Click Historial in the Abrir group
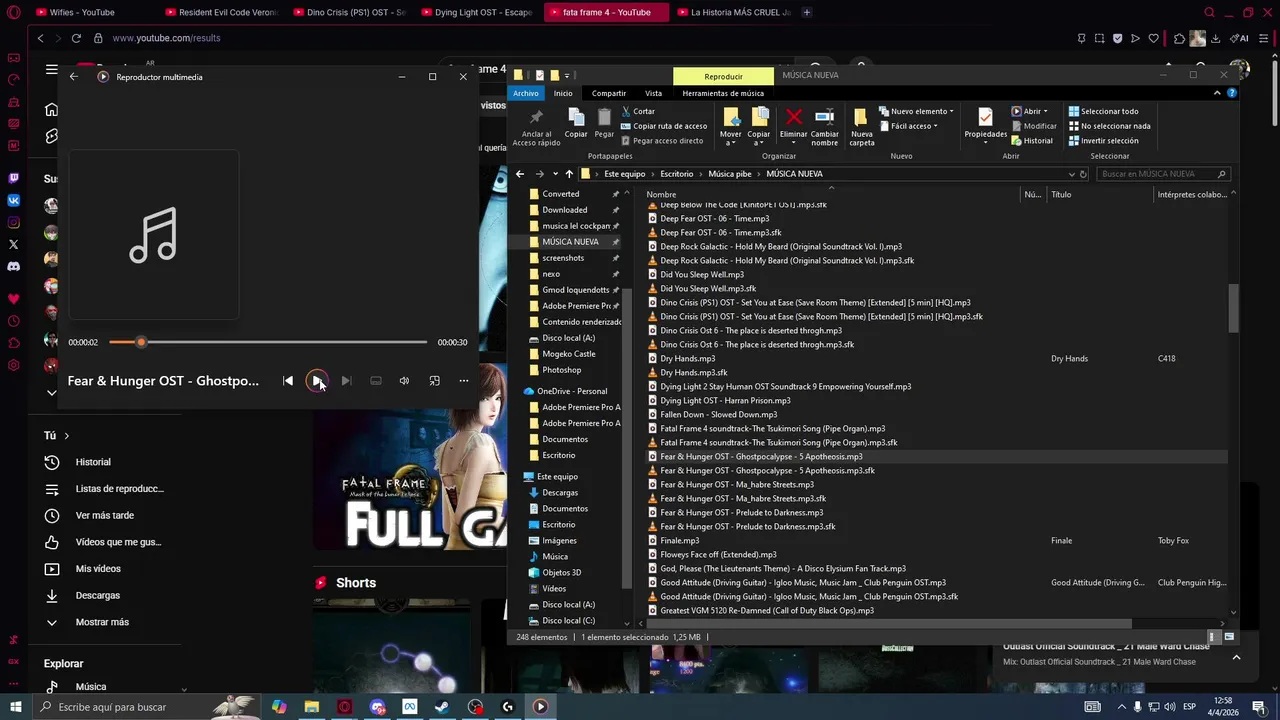This screenshot has height=720, width=1280. 1032,141
